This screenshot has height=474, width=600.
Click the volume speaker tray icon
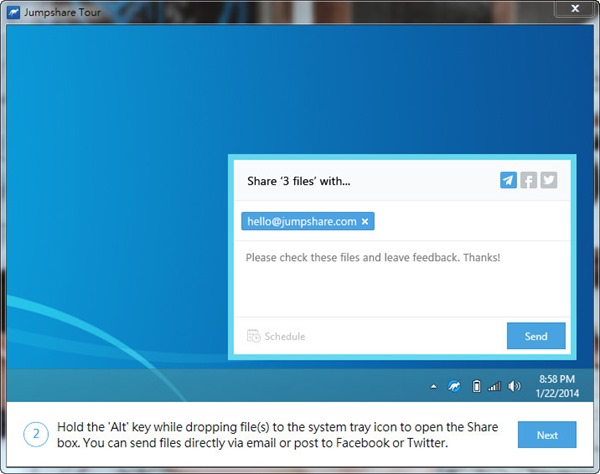[514, 386]
